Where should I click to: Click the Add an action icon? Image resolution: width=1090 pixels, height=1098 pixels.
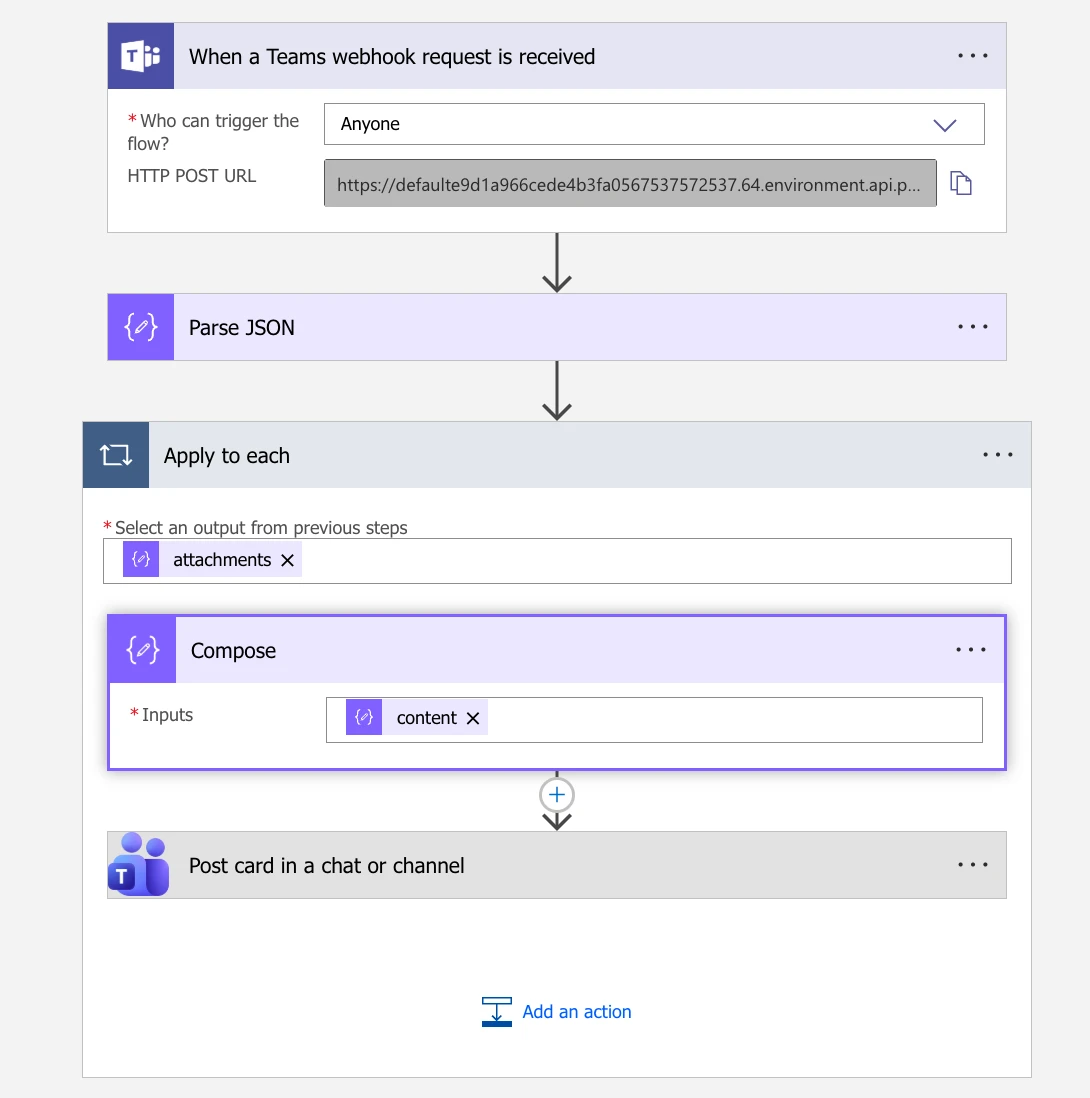coord(496,1012)
